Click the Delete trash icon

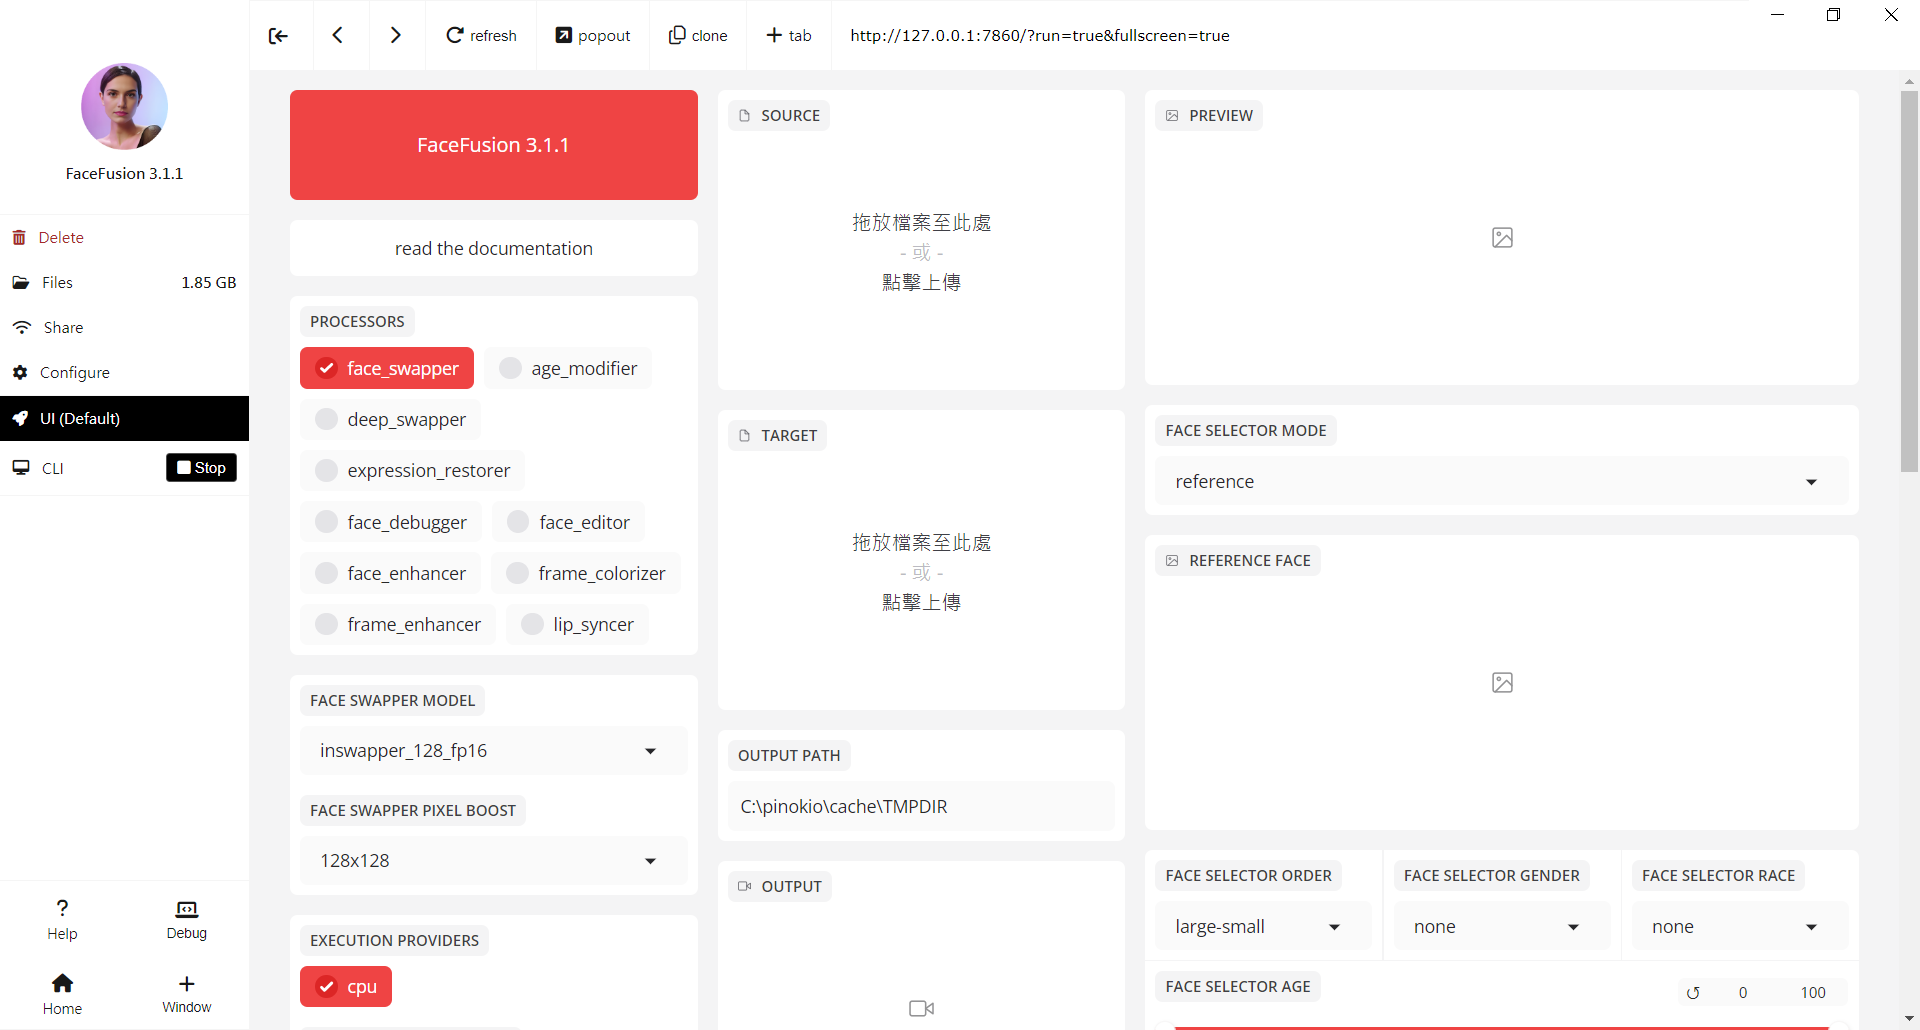(19, 237)
